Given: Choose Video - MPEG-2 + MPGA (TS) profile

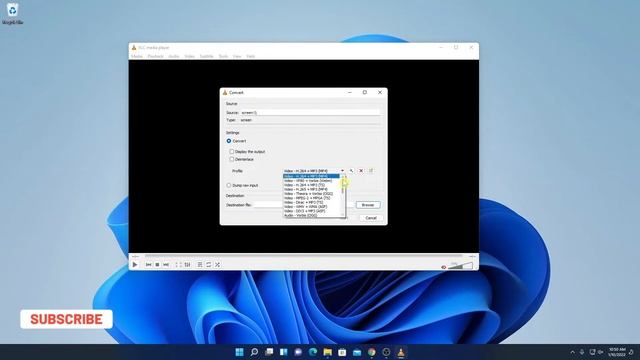Looking at the screenshot, I should (311, 198).
